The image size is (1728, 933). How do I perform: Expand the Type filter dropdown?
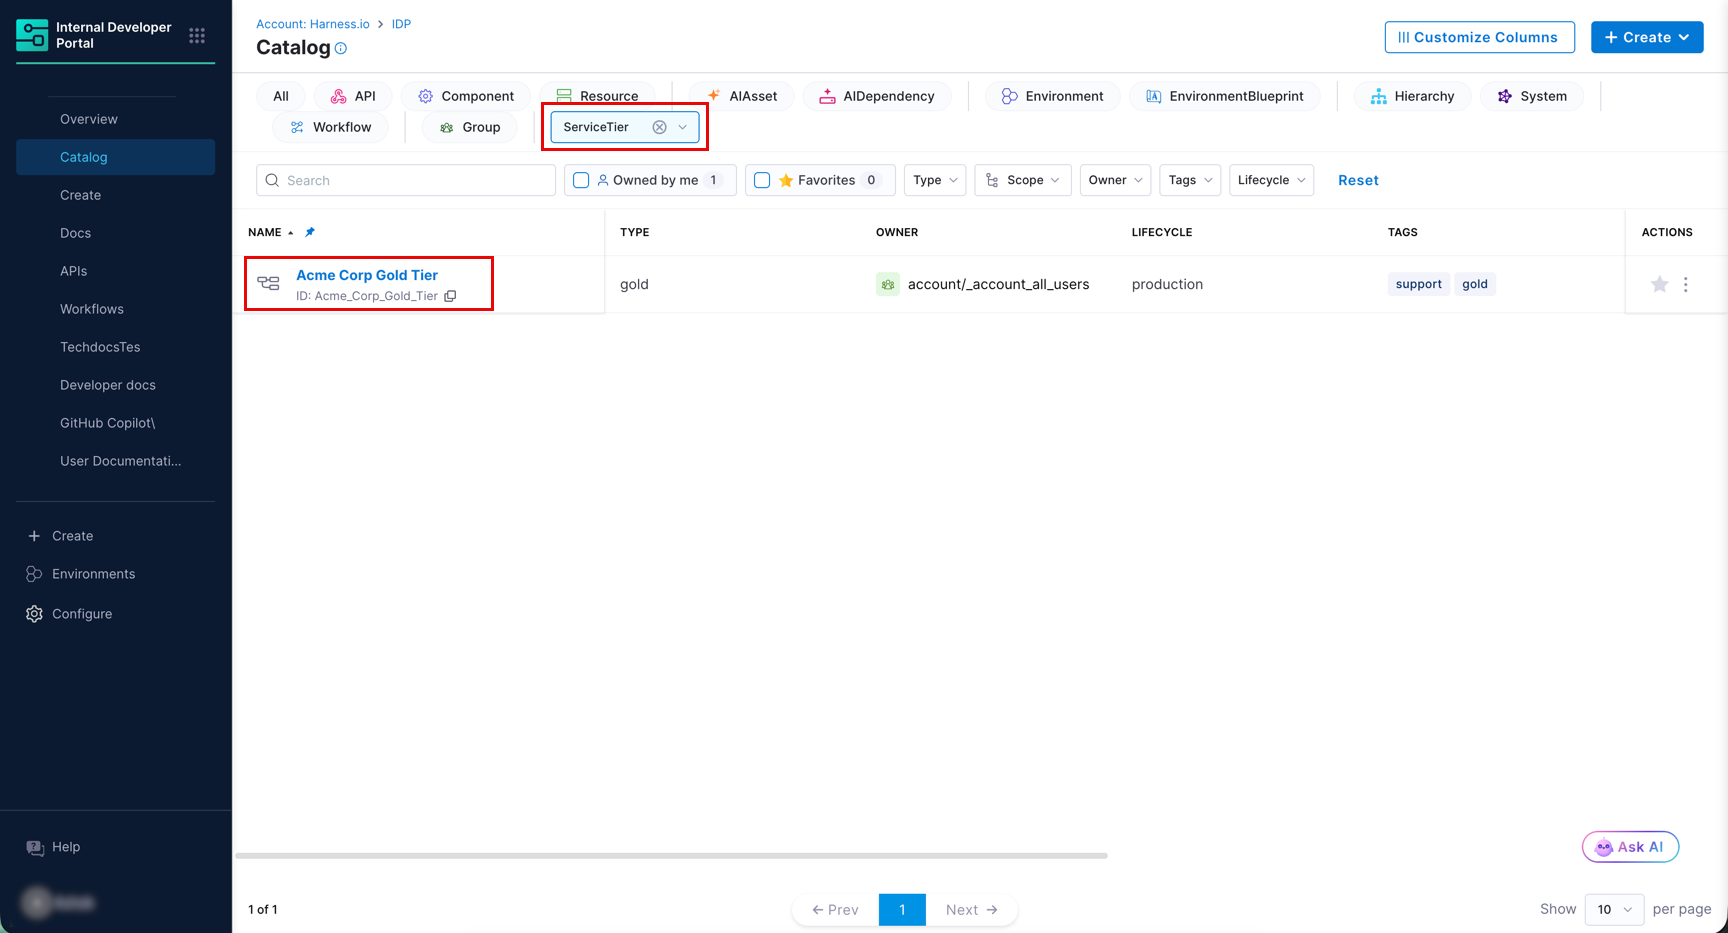tap(935, 180)
